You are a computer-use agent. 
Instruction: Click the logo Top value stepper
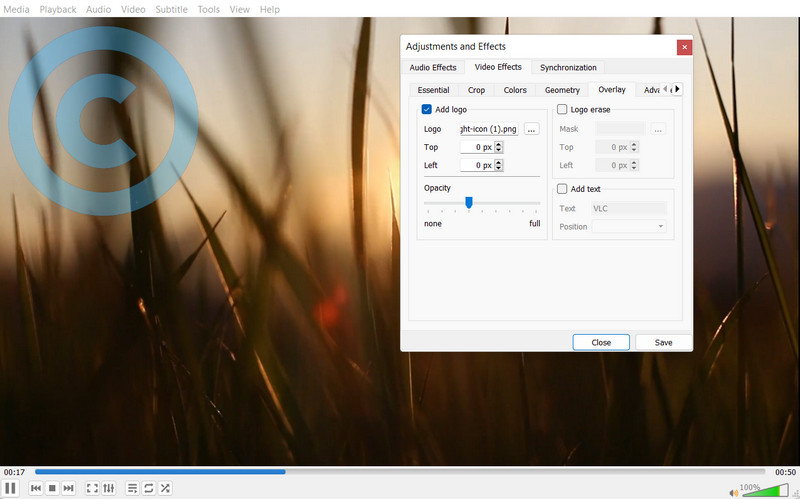499,147
